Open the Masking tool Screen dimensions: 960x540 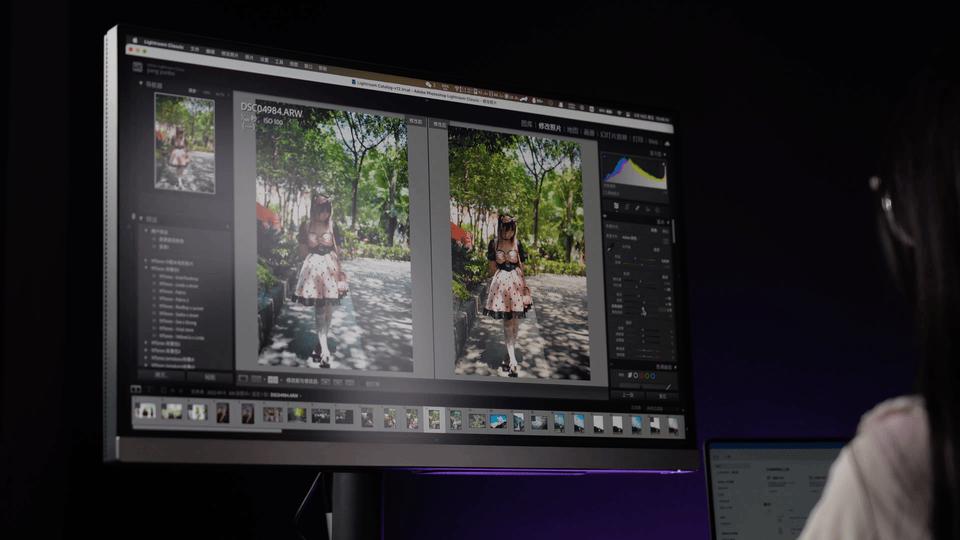pos(658,211)
